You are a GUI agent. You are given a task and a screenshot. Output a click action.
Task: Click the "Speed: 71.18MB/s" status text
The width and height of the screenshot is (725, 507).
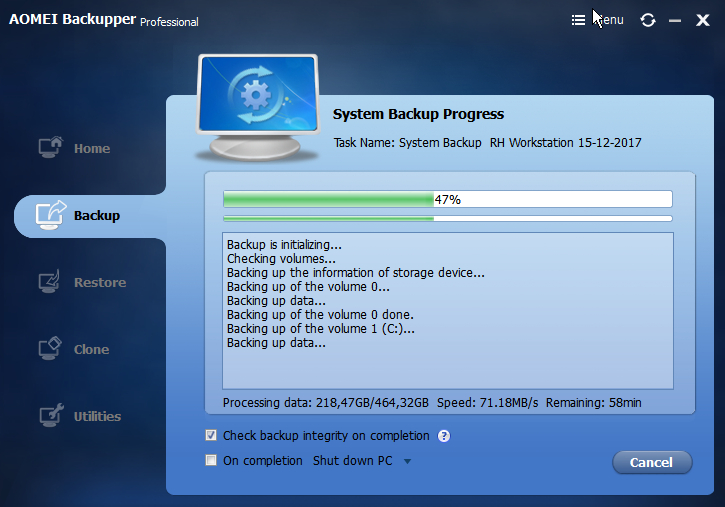click(x=487, y=403)
